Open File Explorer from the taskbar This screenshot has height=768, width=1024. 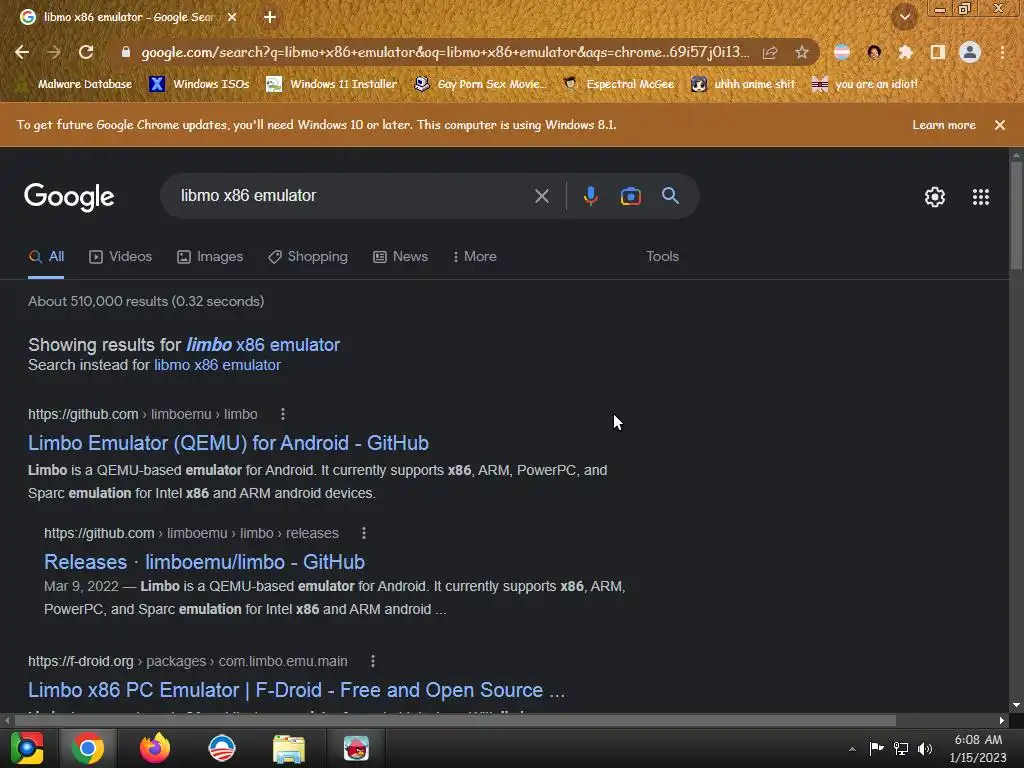click(x=289, y=748)
